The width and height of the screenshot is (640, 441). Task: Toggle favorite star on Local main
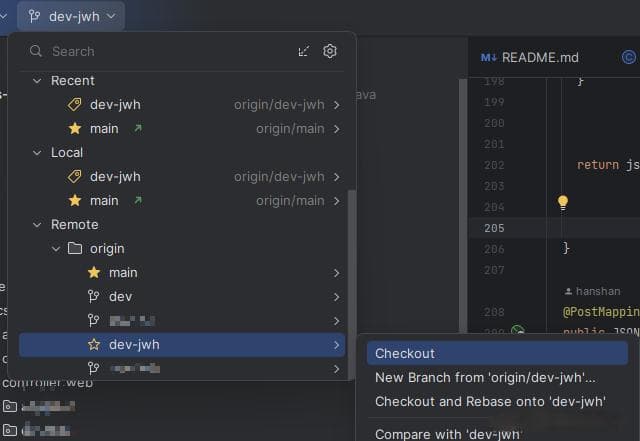[x=75, y=200]
